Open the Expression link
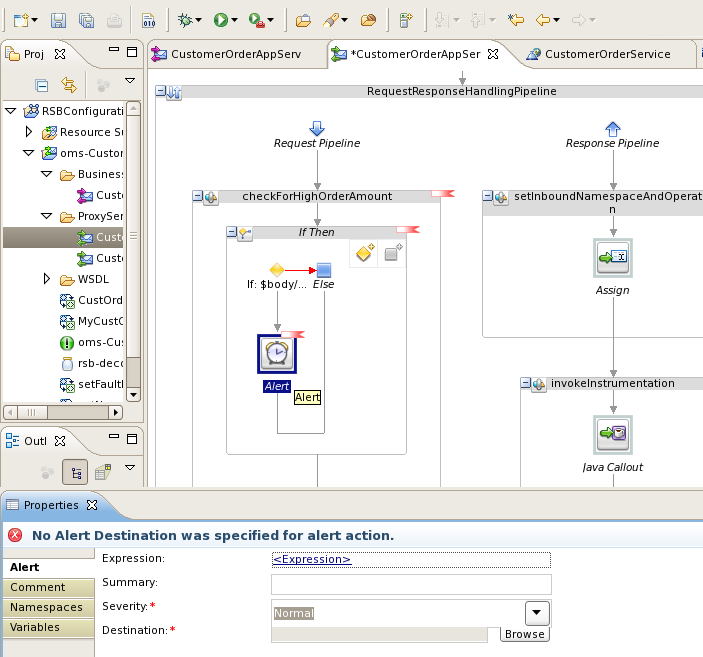 [x=312, y=559]
